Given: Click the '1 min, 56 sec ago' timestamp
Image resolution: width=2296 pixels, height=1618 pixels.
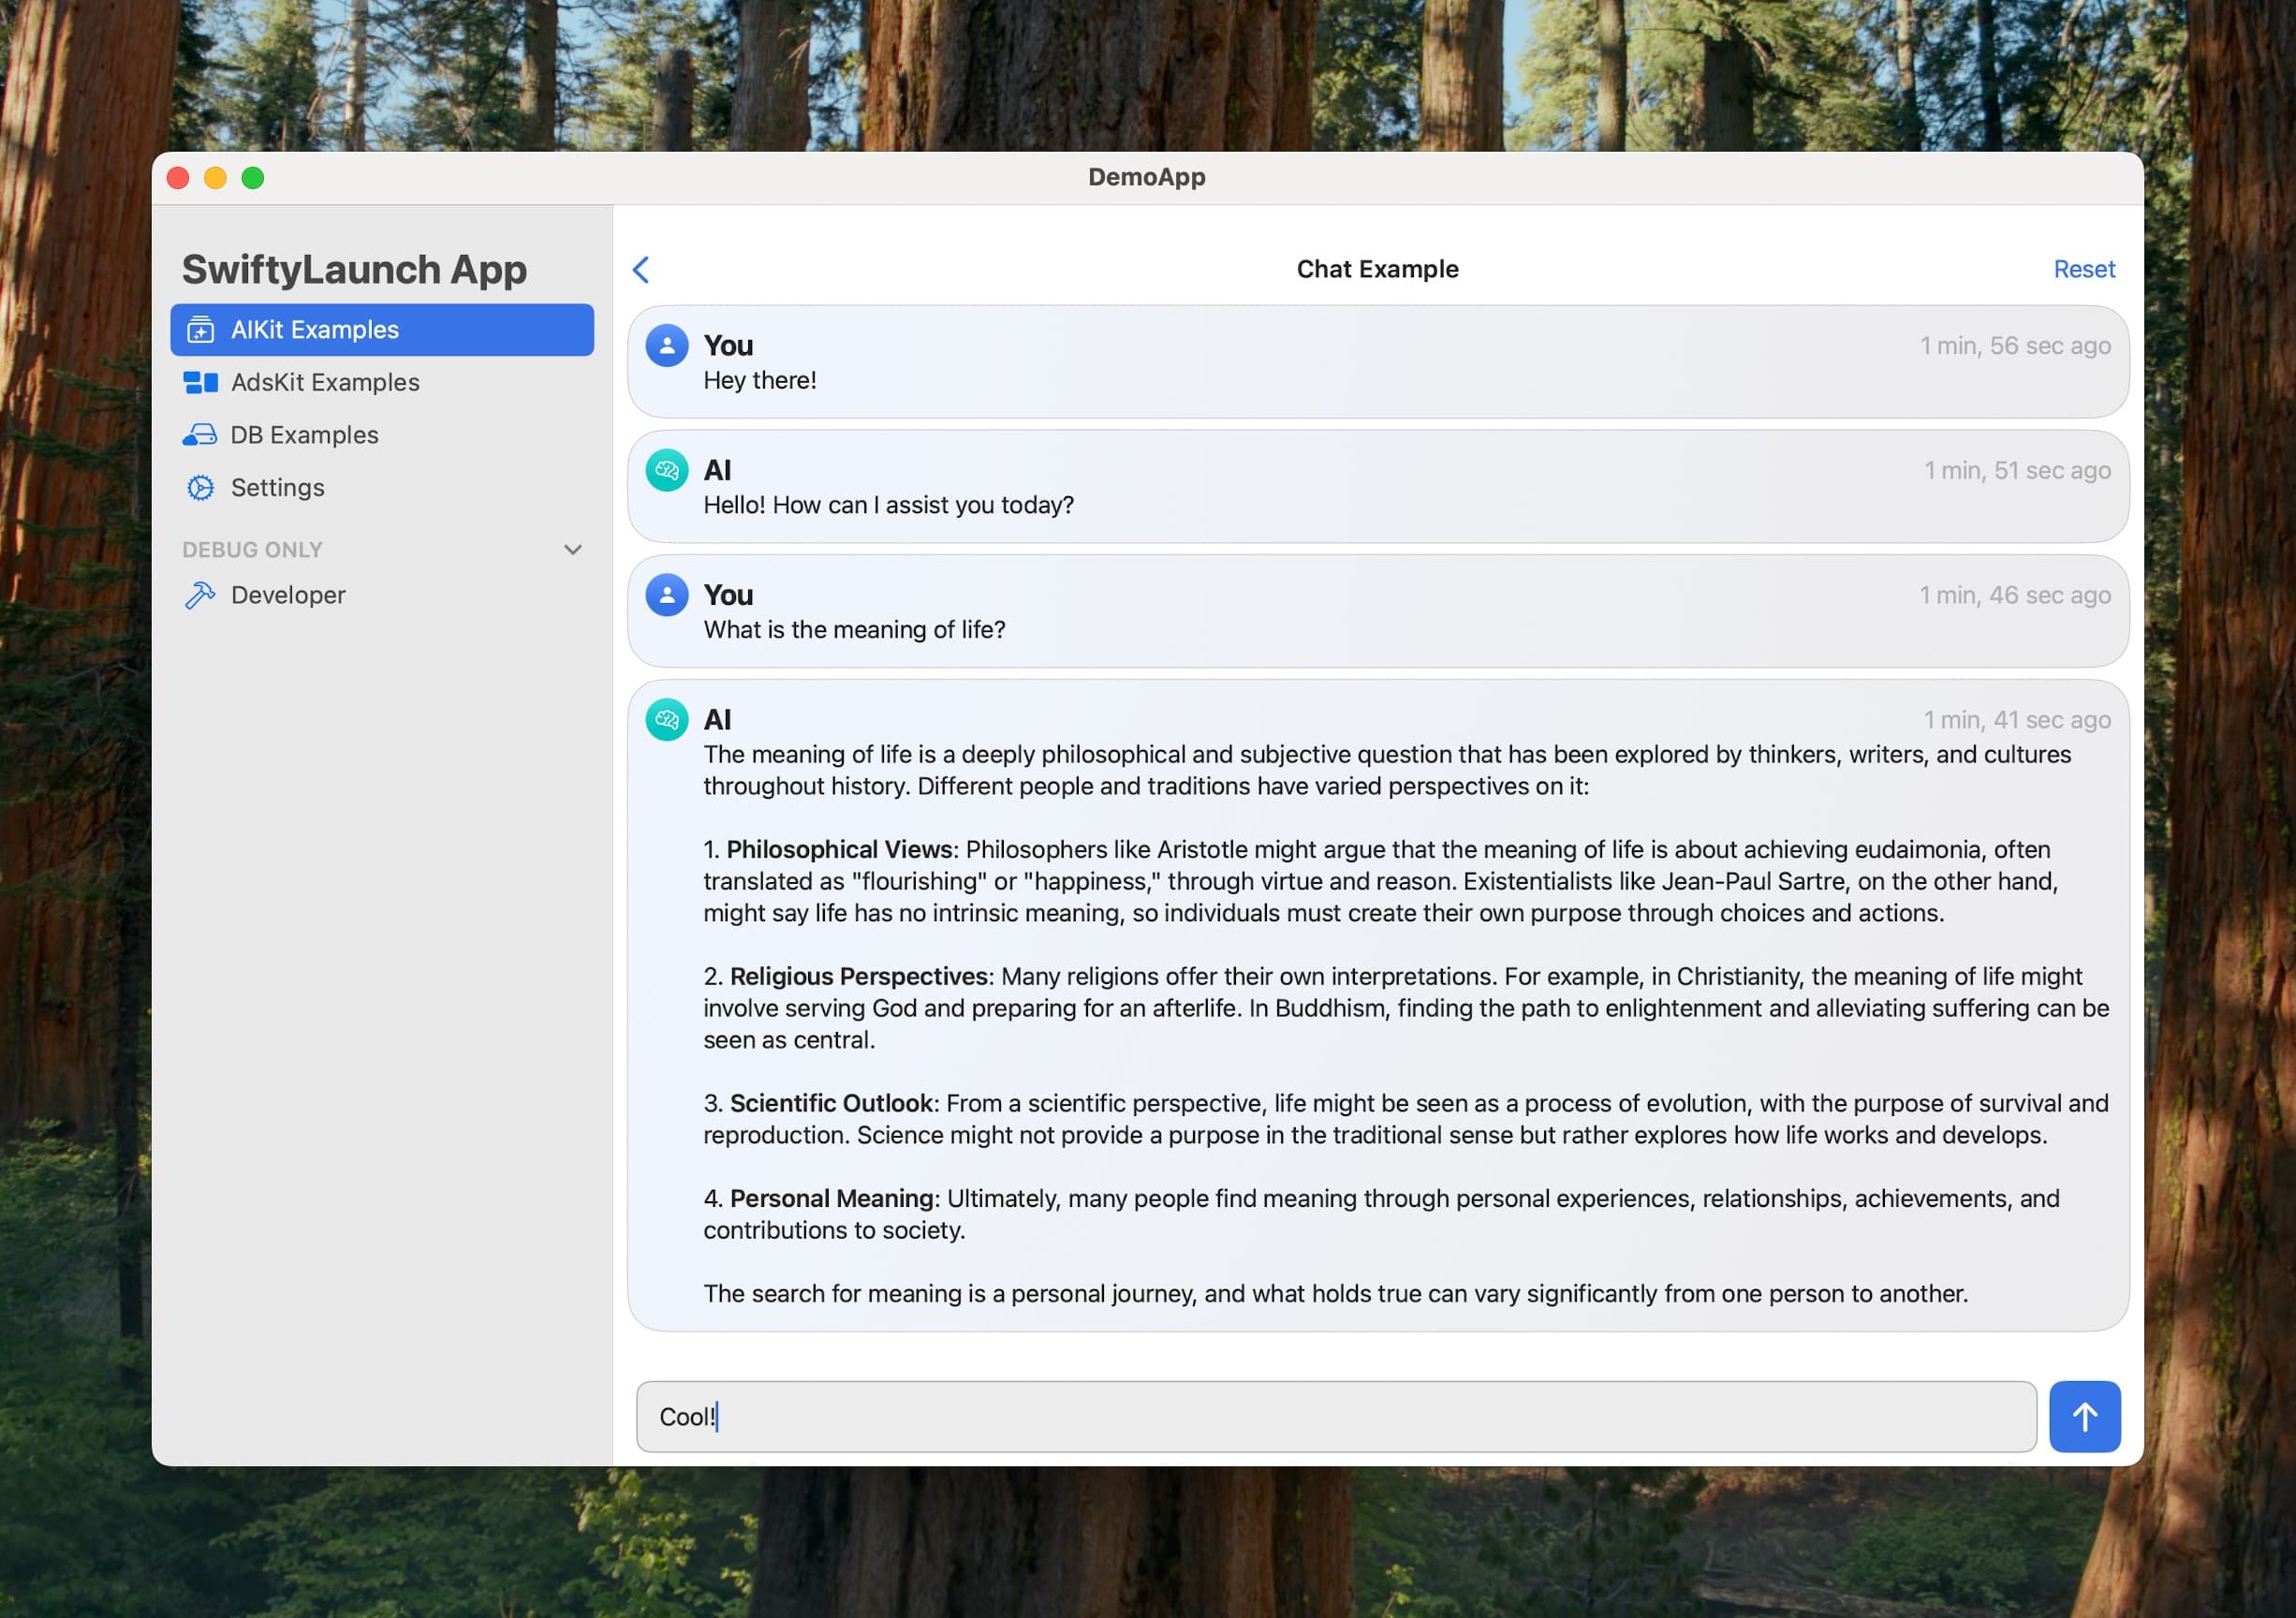Looking at the screenshot, I should [2015, 346].
